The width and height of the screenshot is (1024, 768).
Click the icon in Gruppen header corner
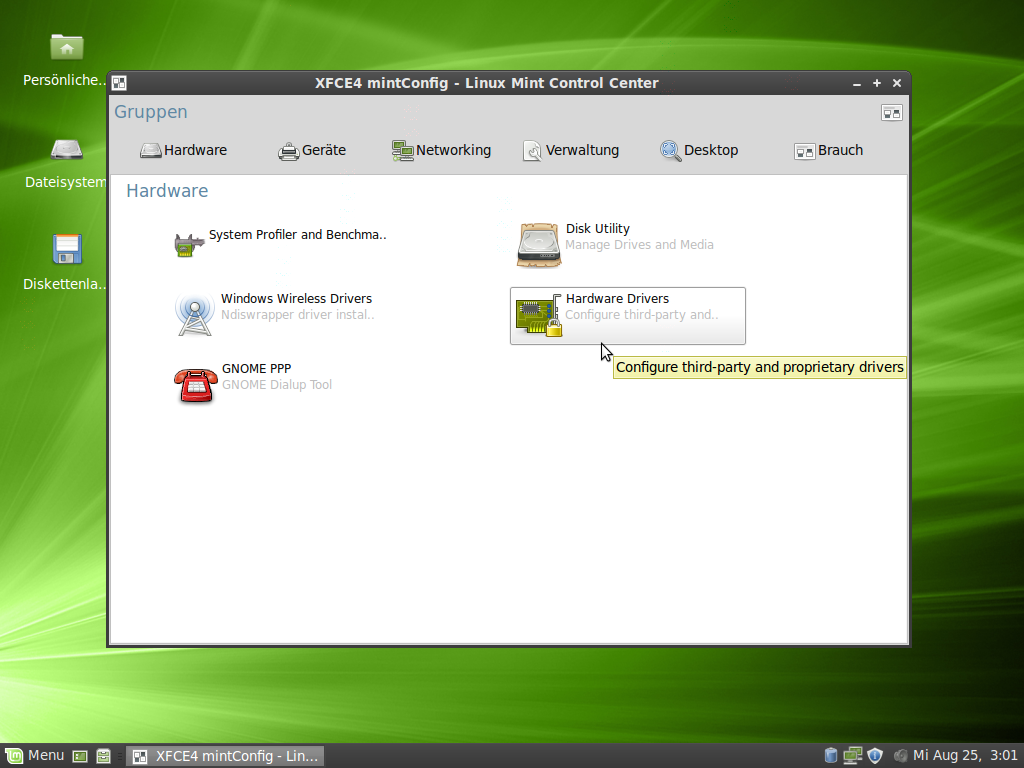(x=891, y=113)
